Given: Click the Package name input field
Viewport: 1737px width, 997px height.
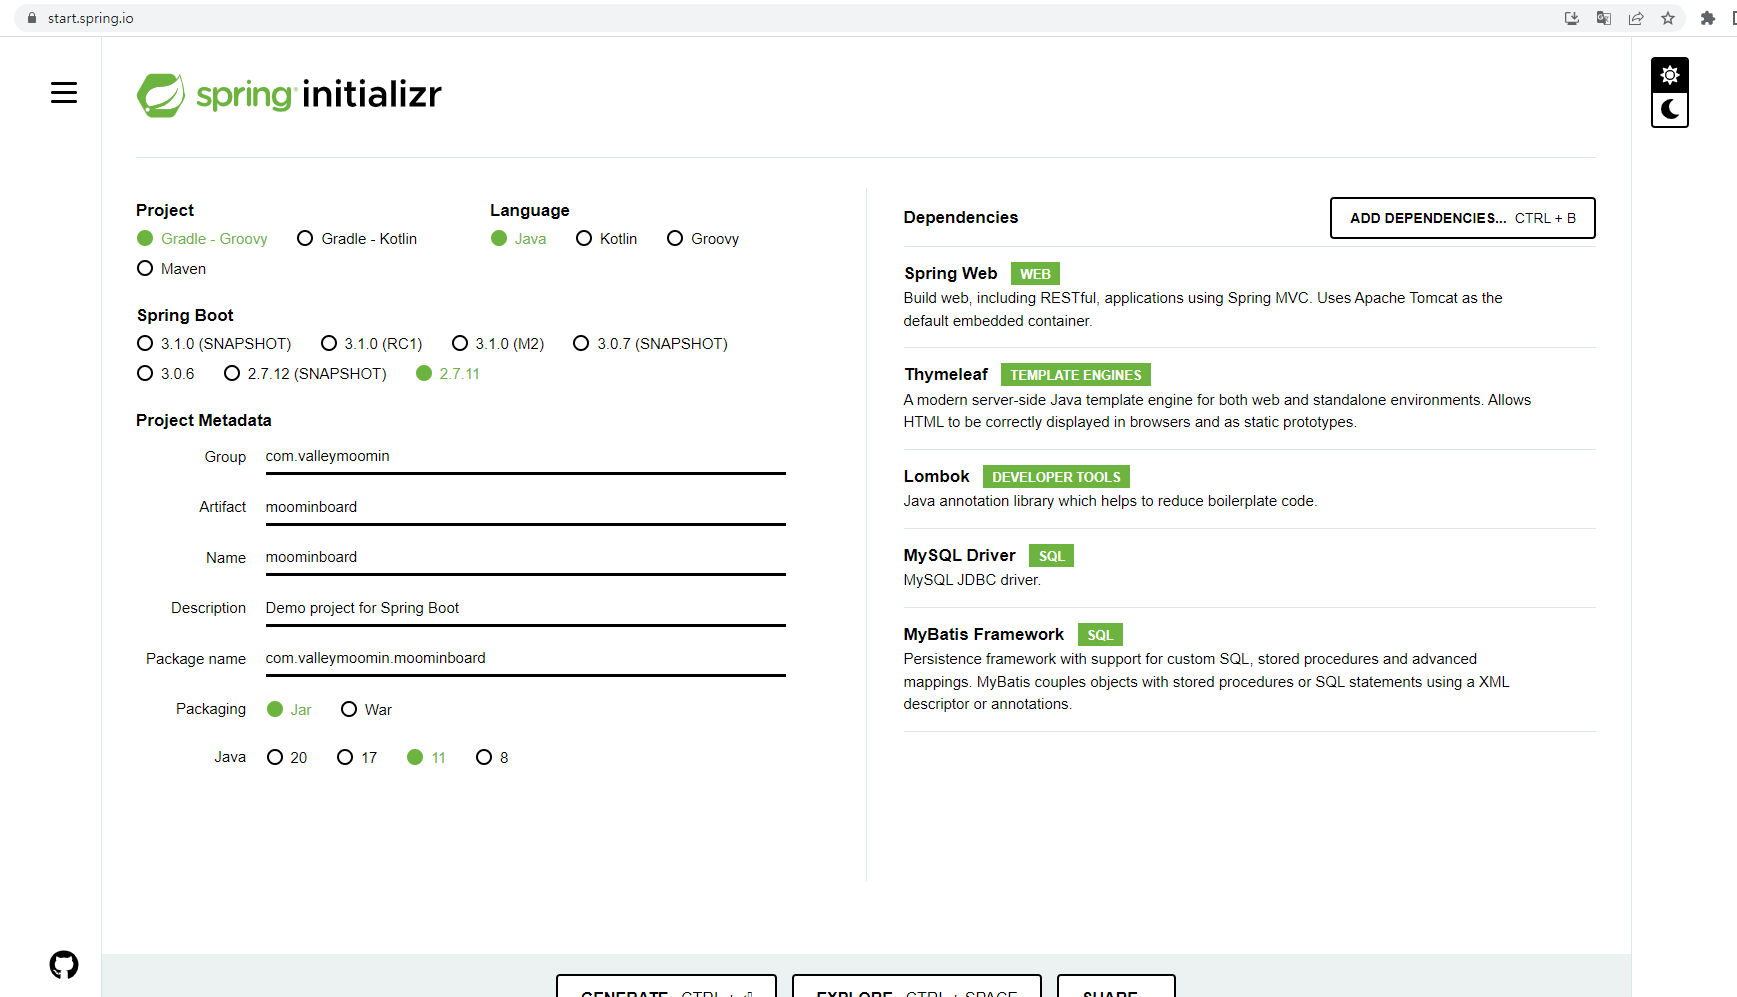Looking at the screenshot, I should 525,658.
